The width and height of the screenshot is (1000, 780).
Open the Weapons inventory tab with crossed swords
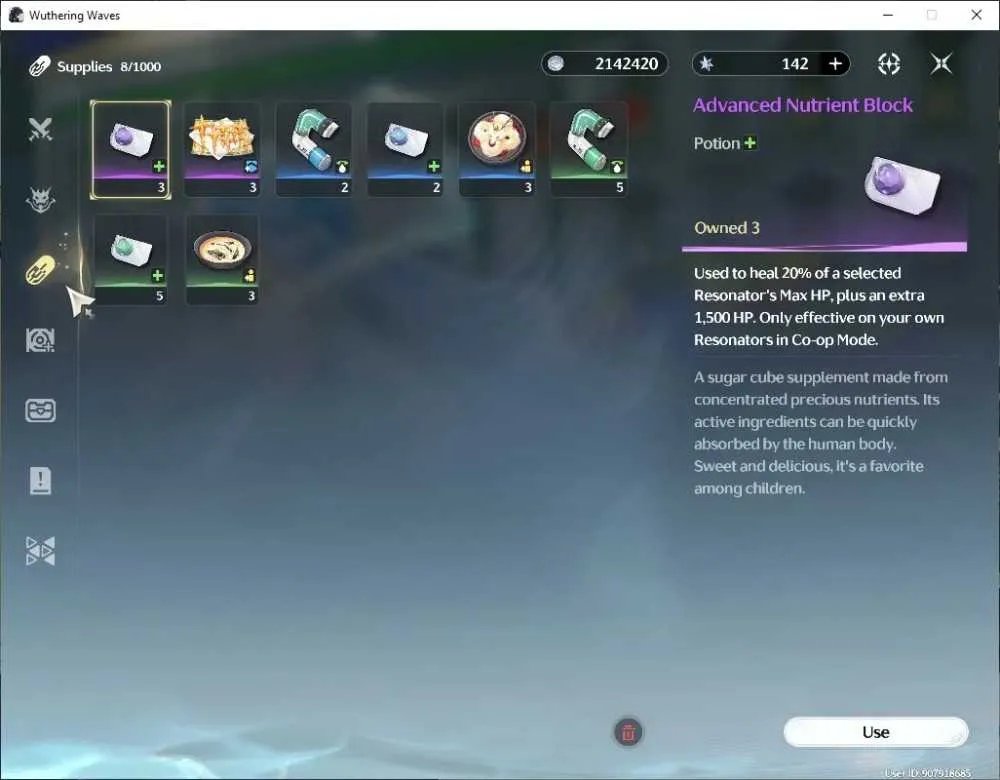click(40, 130)
